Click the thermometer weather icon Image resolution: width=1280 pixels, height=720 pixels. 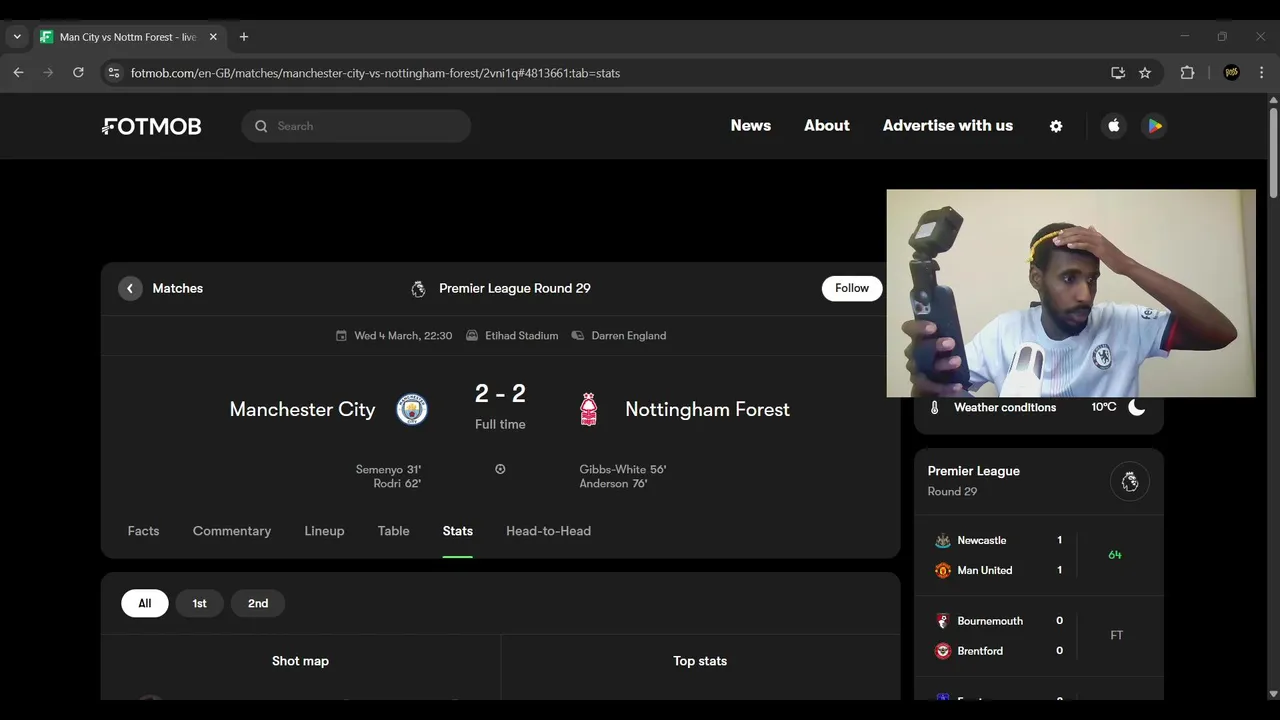point(935,408)
